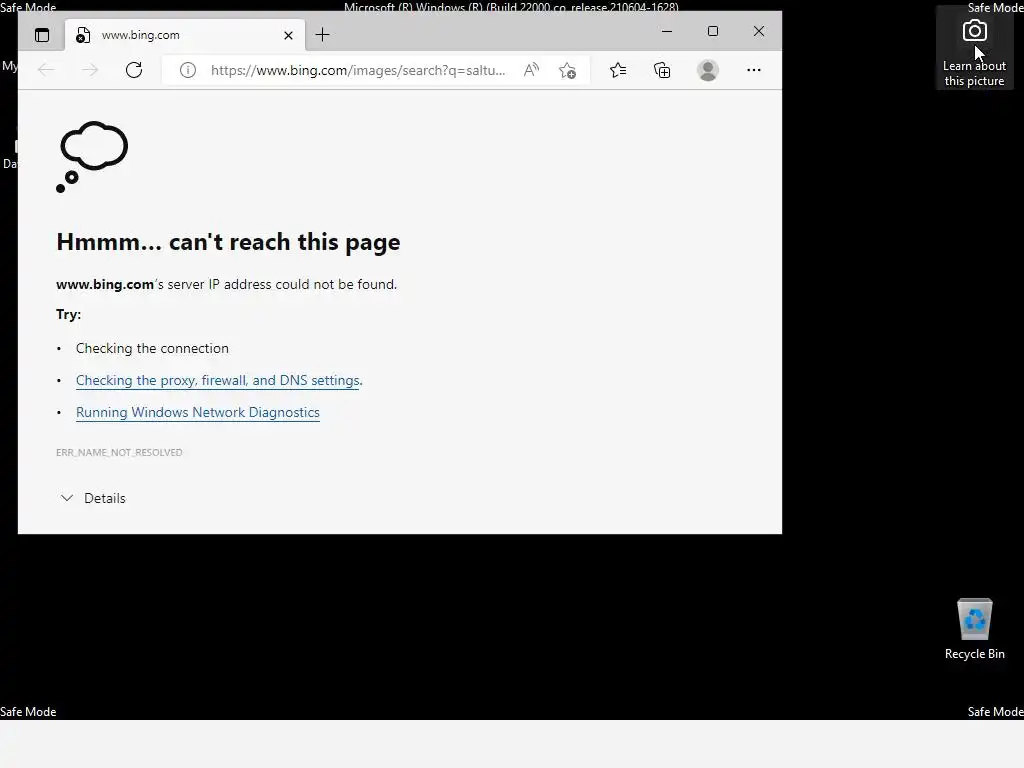Image resolution: width=1024 pixels, height=768 pixels.
Task: Open a new tab with plus button
Action: pos(323,35)
